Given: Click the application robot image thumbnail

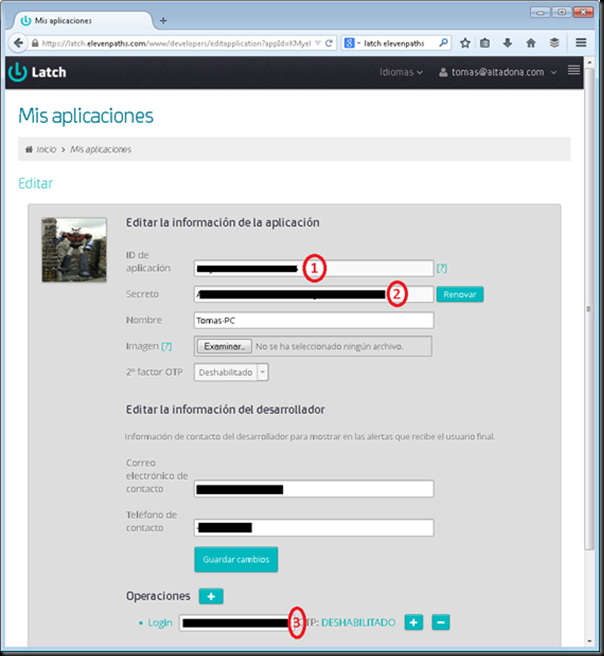Looking at the screenshot, I should click(74, 250).
